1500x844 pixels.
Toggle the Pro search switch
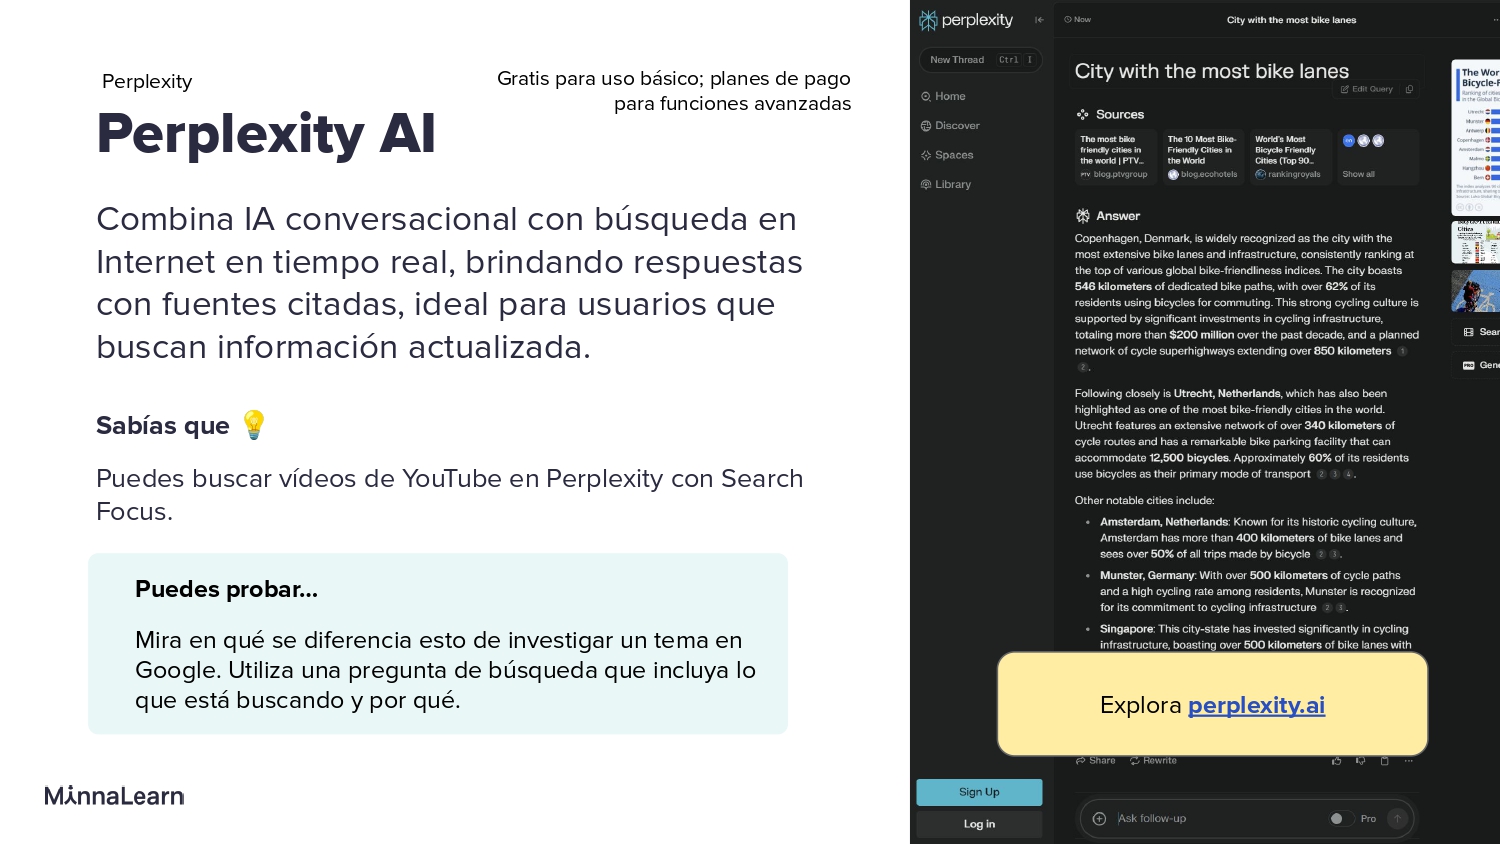tap(1341, 818)
